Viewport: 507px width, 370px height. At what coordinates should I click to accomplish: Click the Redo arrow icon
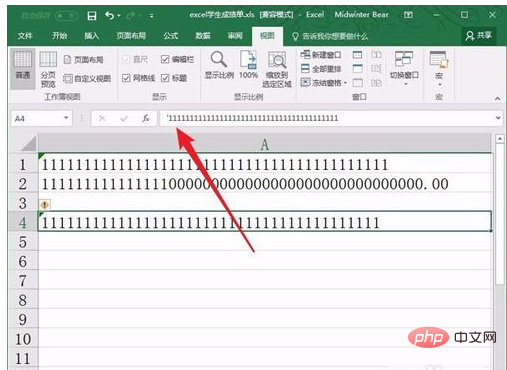[x=131, y=15]
